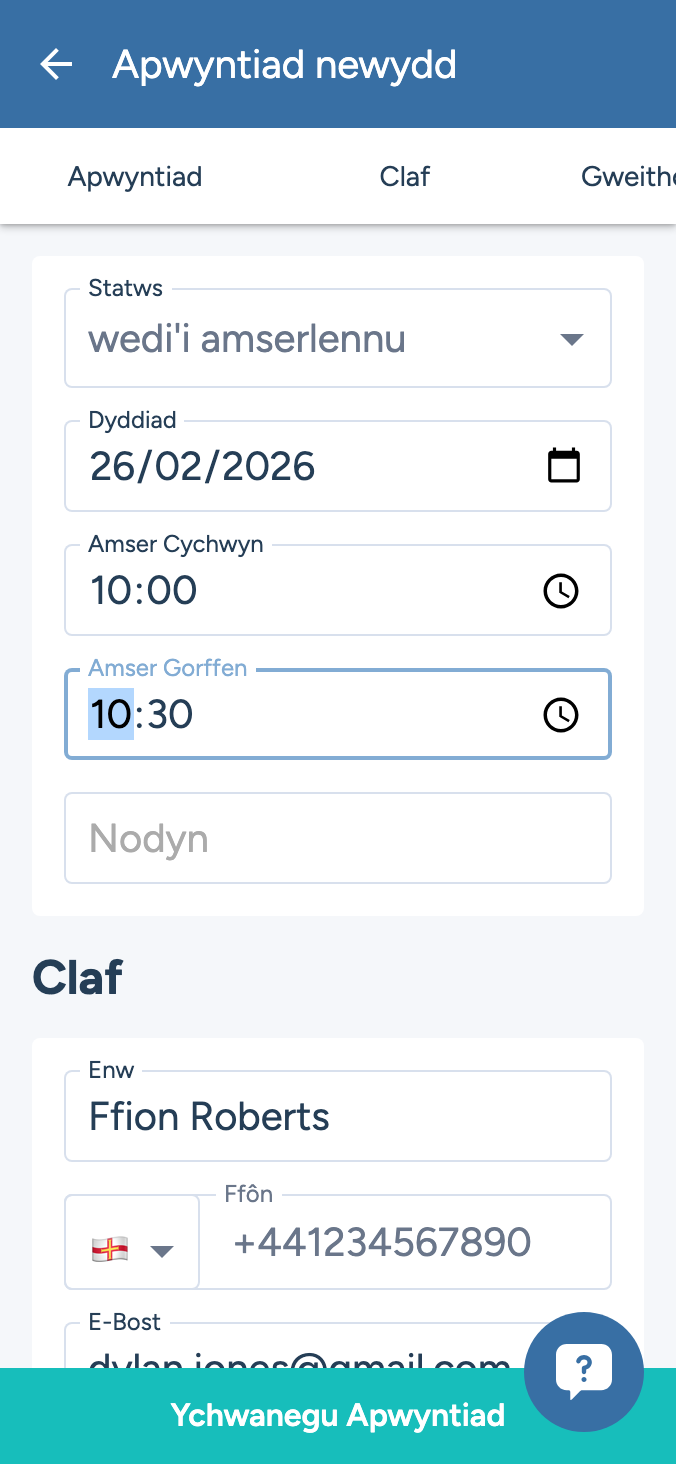Click the minutes in Amser Gorffen field
The image size is (676, 1464).
click(x=169, y=715)
